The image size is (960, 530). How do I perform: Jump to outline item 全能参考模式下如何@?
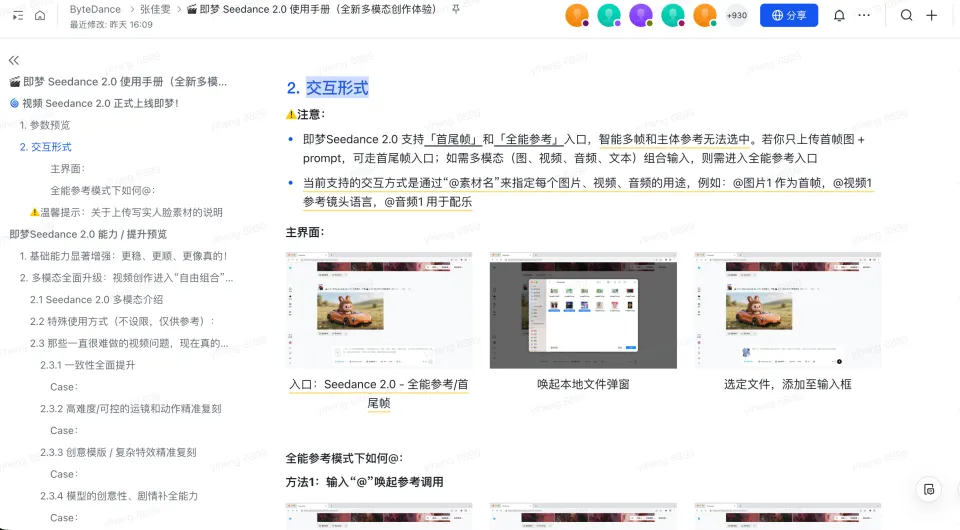pyautogui.click(x=102, y=190)
